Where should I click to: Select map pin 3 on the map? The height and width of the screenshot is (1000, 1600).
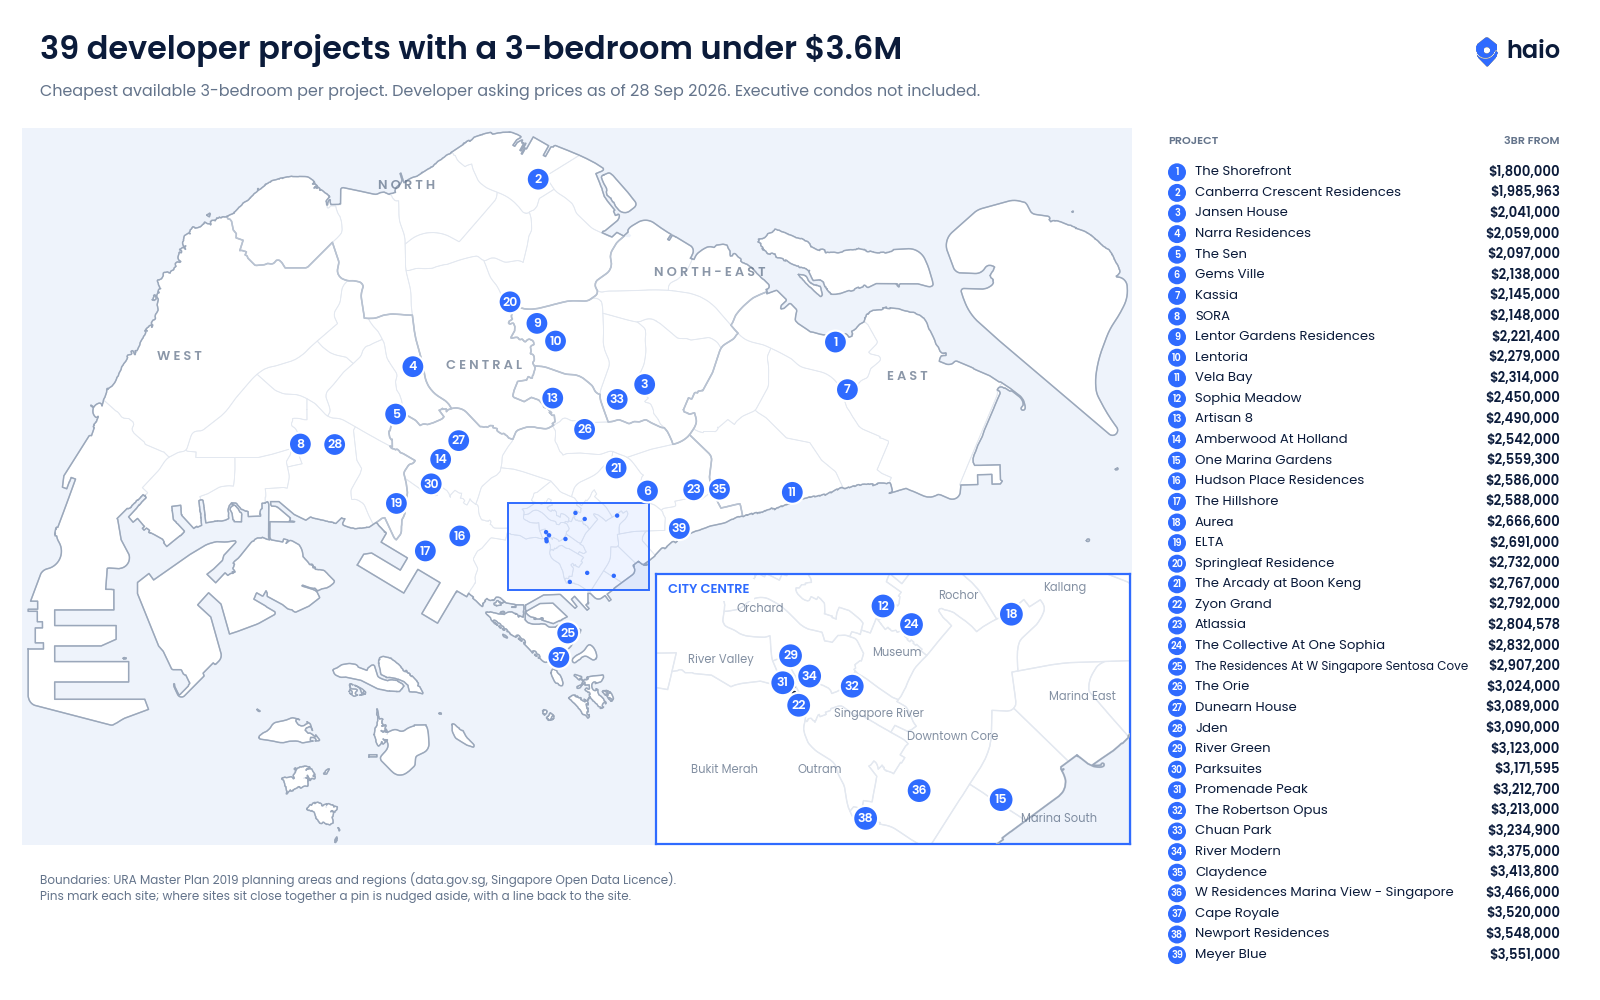tap(645, 384)
